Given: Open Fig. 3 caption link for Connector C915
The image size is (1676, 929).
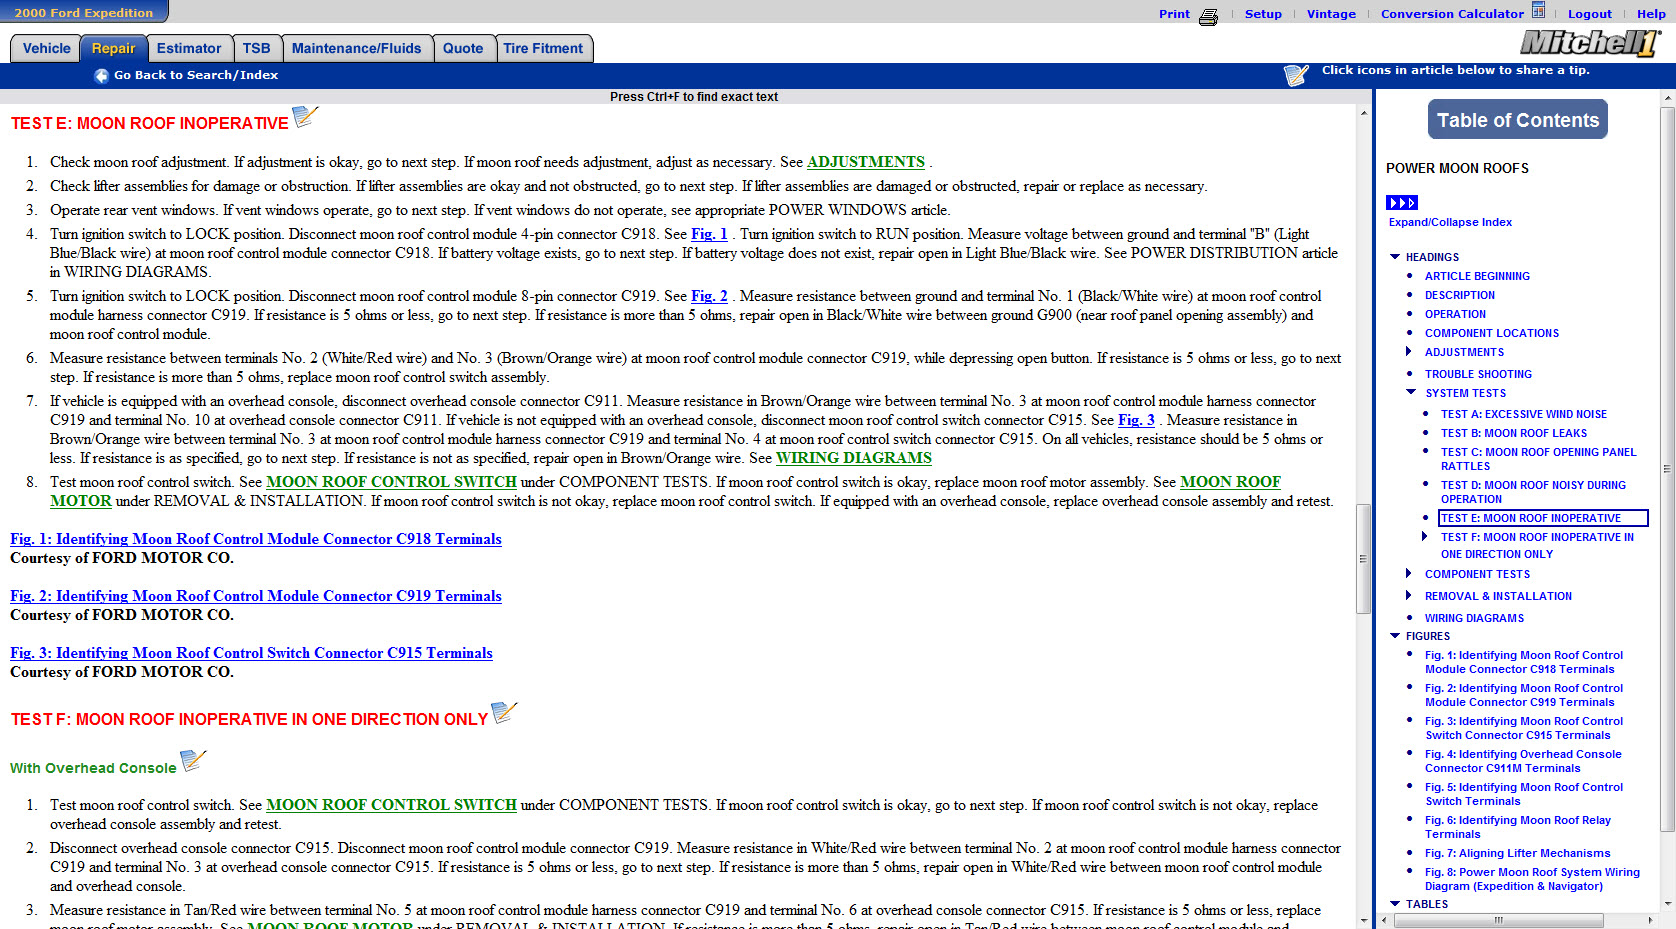Looking at the screenshot, I should click(x=251, y=653).
